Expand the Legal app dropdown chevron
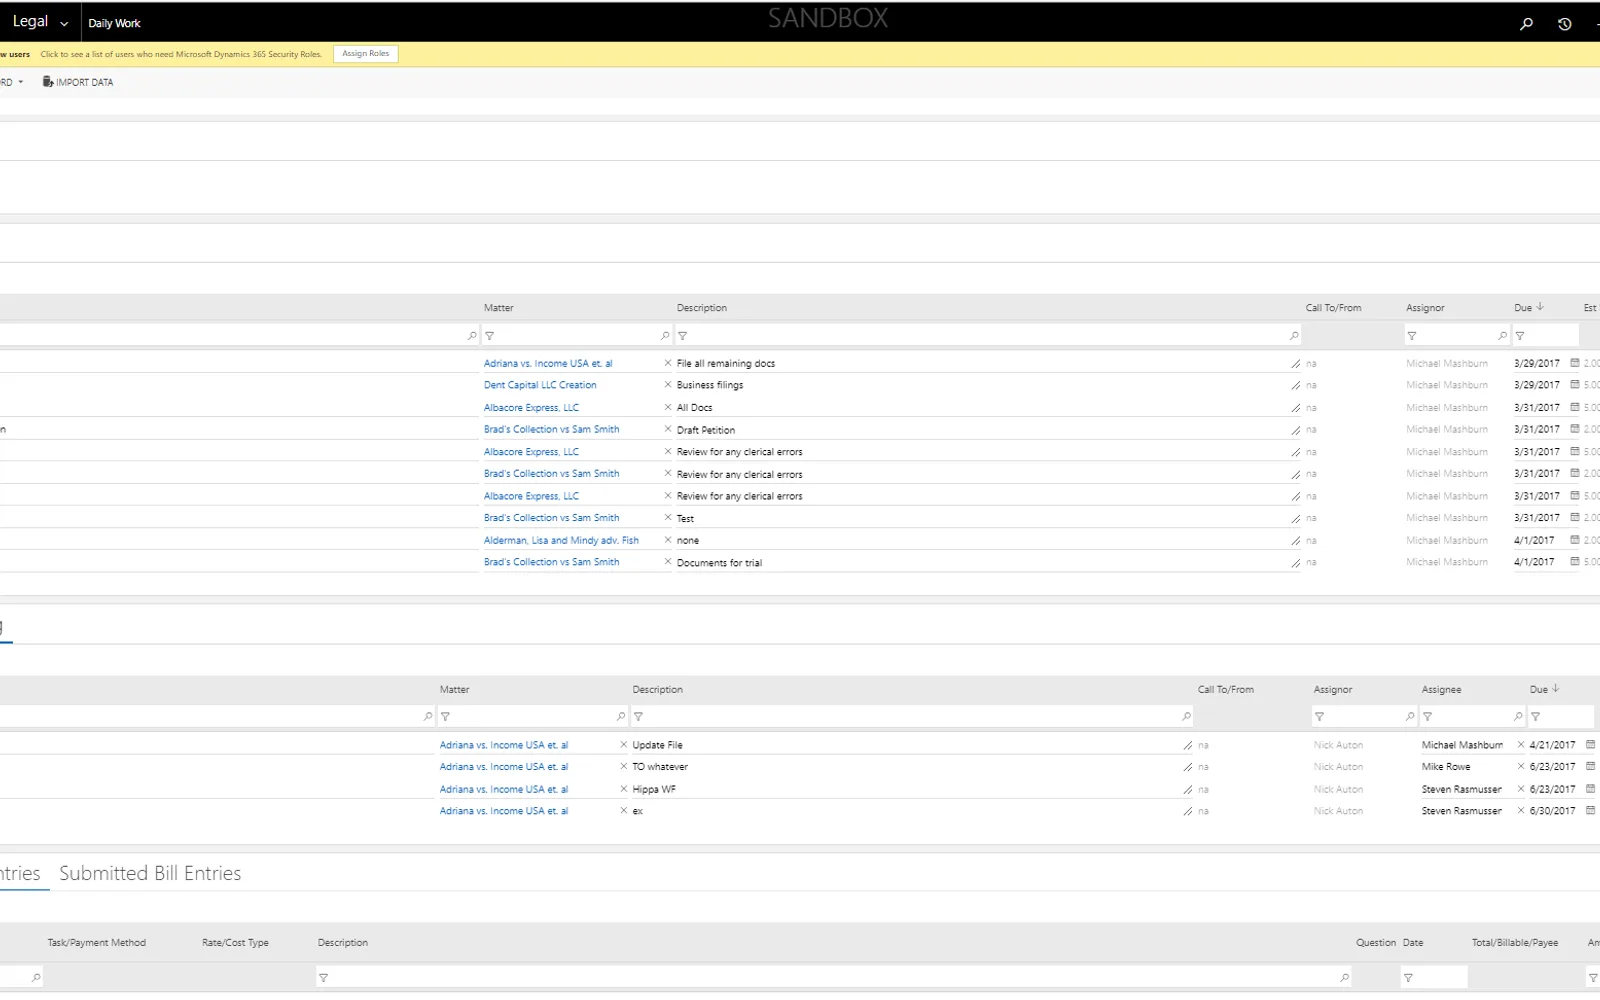This screenshot has height=1000, width=1600. point(64,23)
